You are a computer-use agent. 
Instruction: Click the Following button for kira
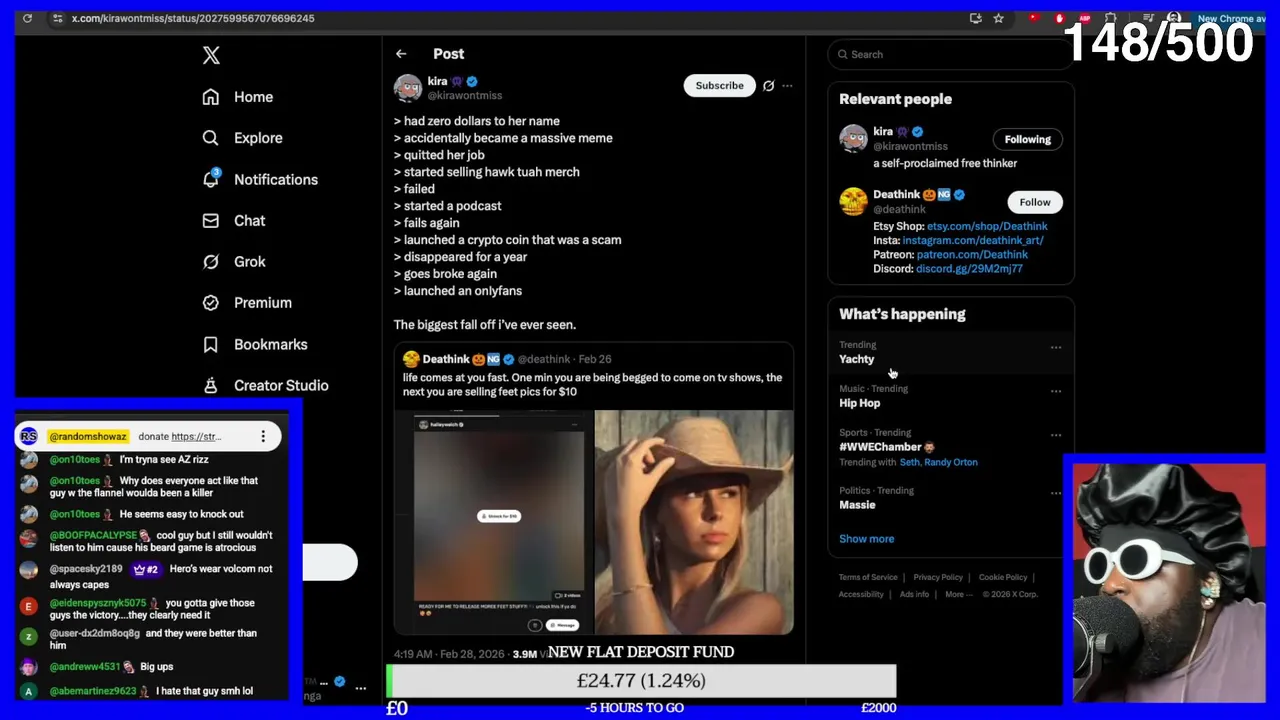[x=1028, y=139]
